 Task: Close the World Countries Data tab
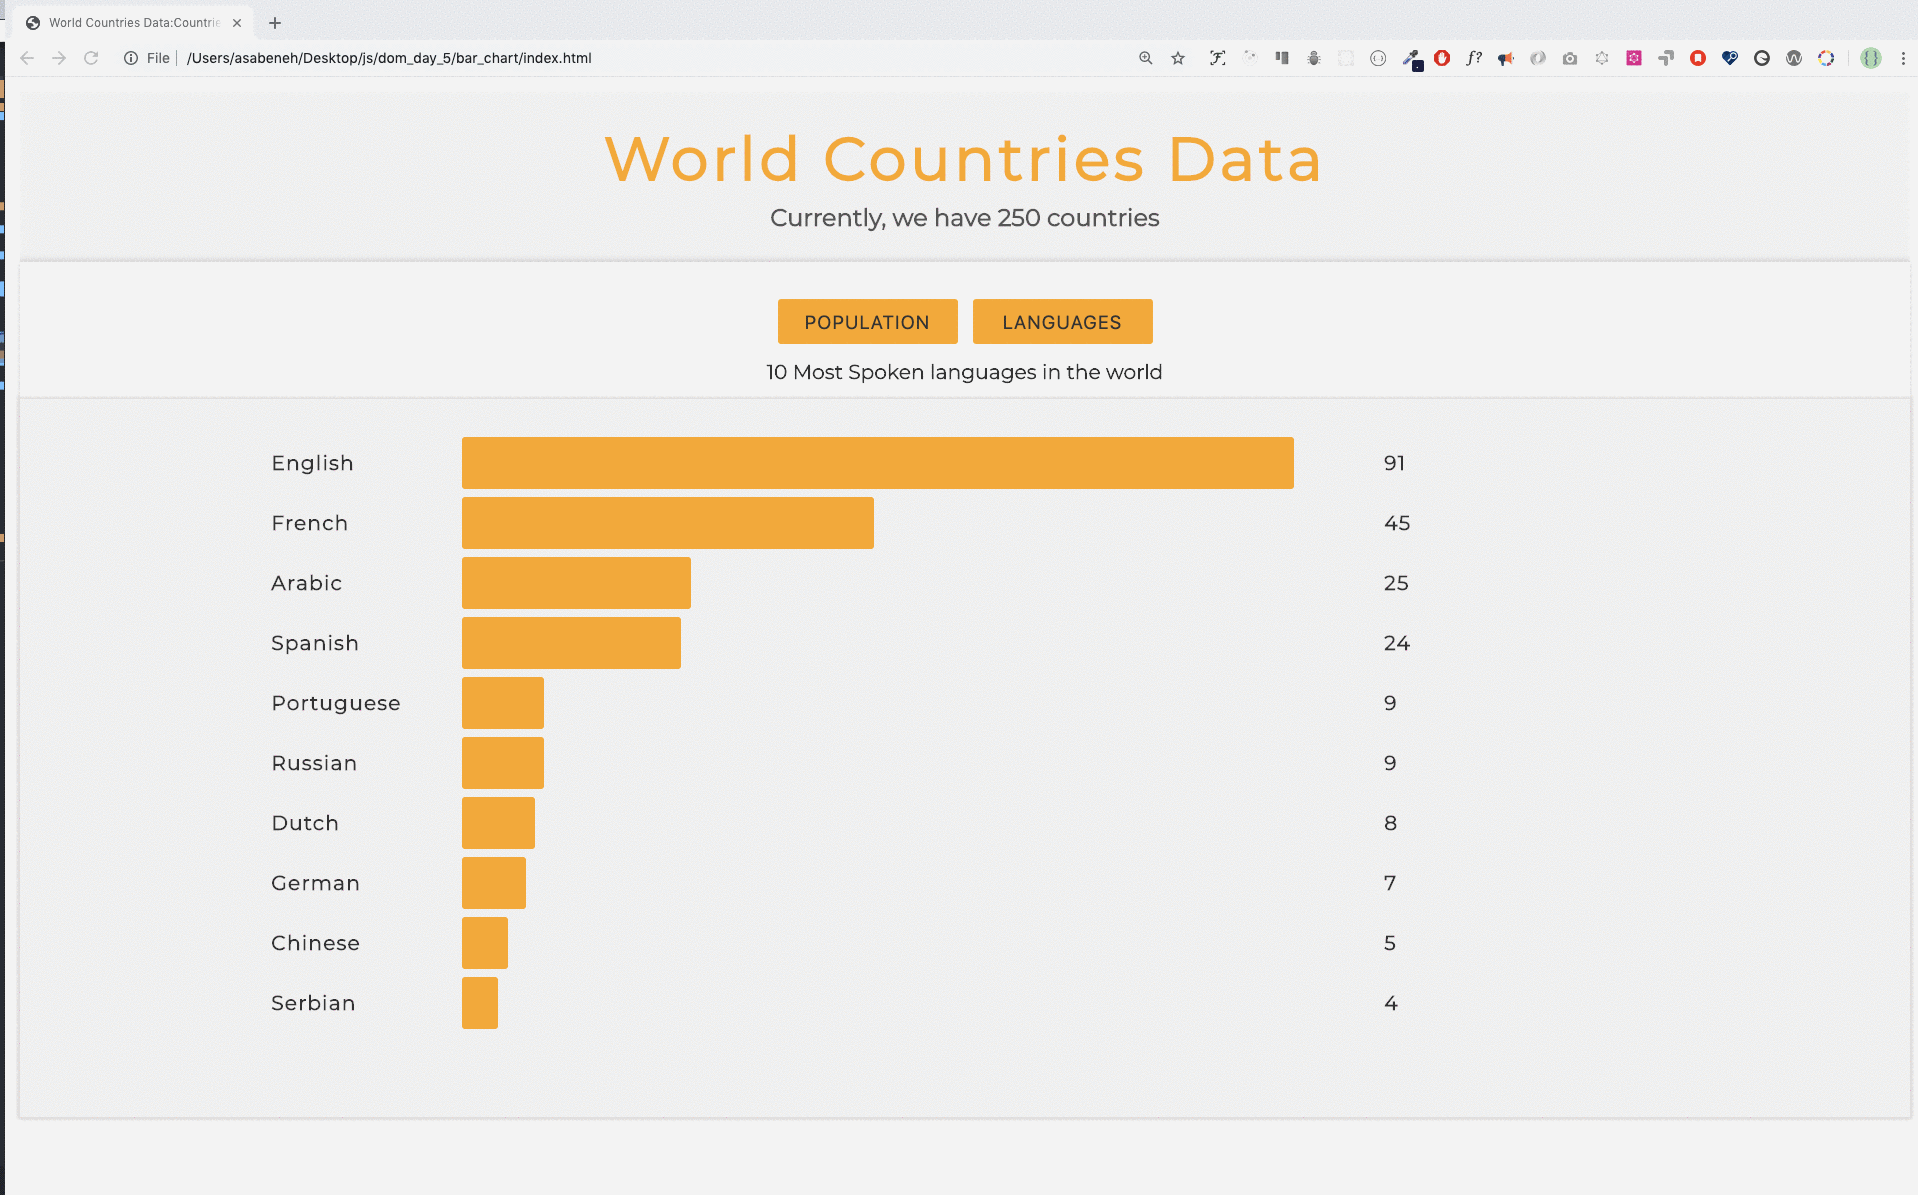tap(237, 22)
